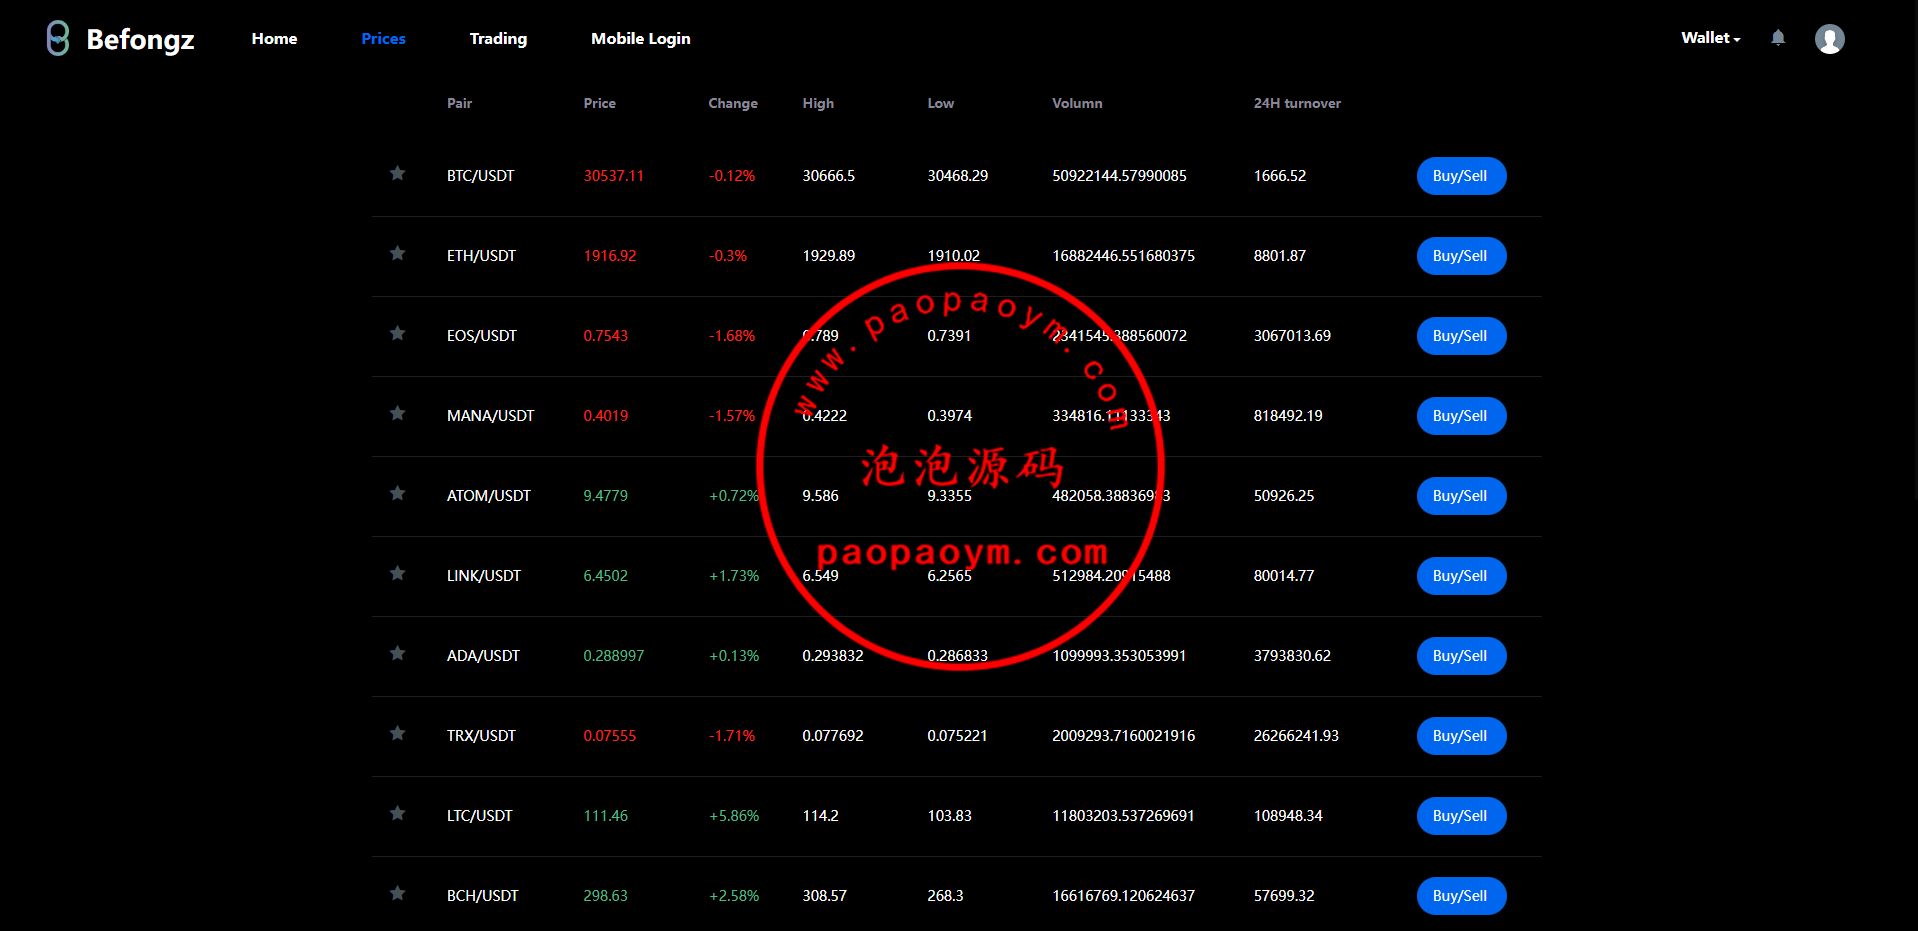Screen dimensions: 1918x931
Task: Favorite the BTC/USDT pair star
Action: 397,174
